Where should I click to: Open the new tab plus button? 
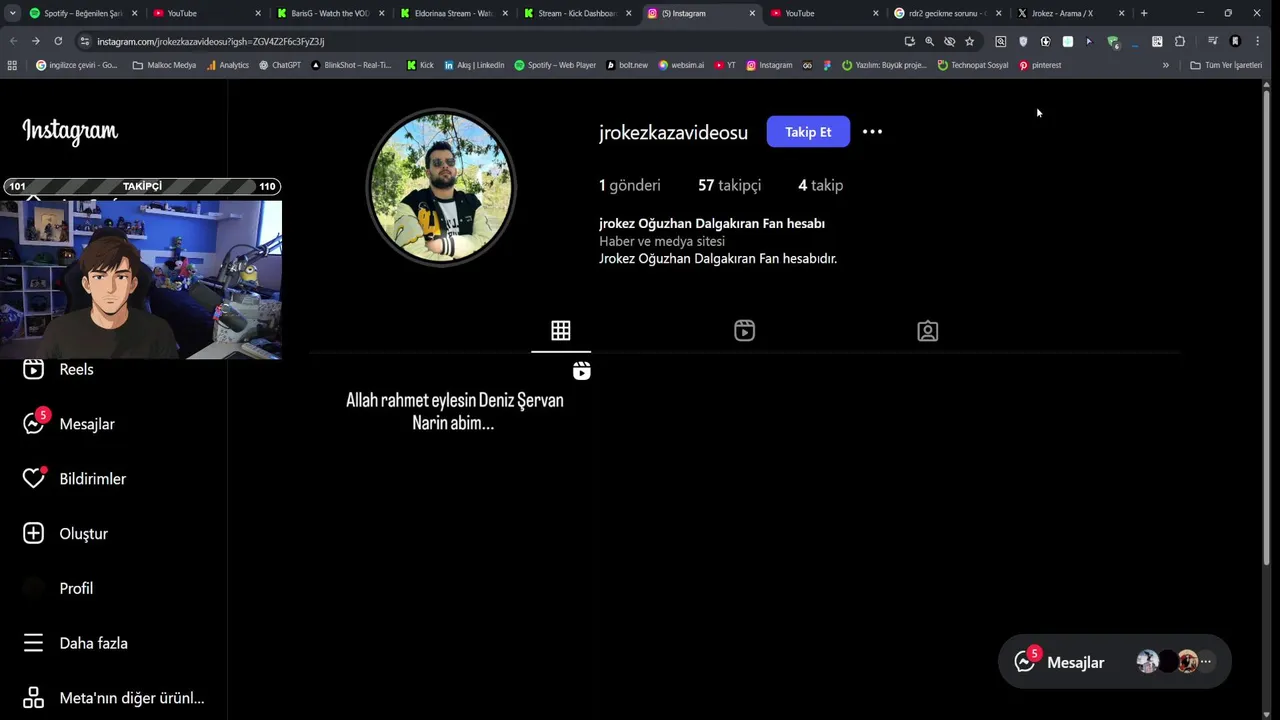[x=1144, y=13]
